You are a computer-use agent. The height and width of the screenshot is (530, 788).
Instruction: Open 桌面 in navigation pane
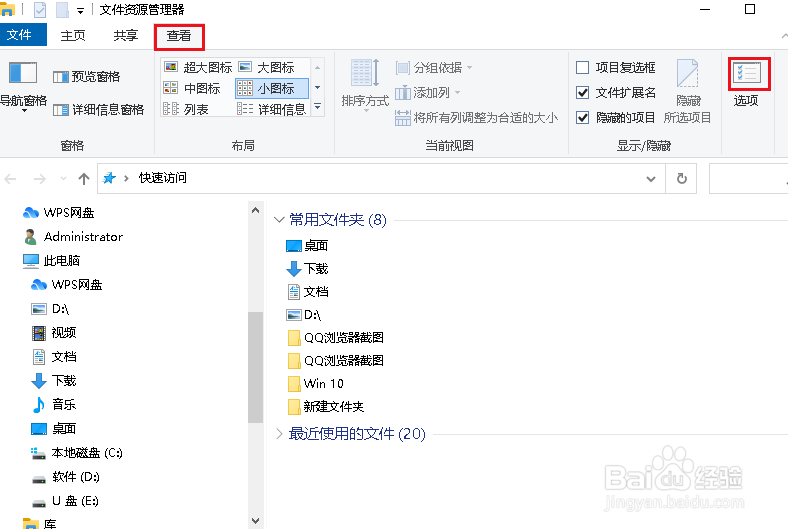[54, 429]
